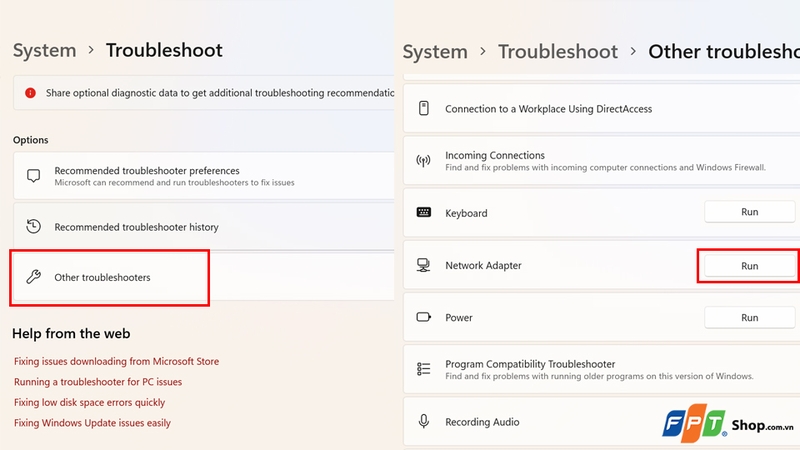This screenshot has height=450, width=800.
Task: Open Other troubleshooters option
Action: click(204, 277)
